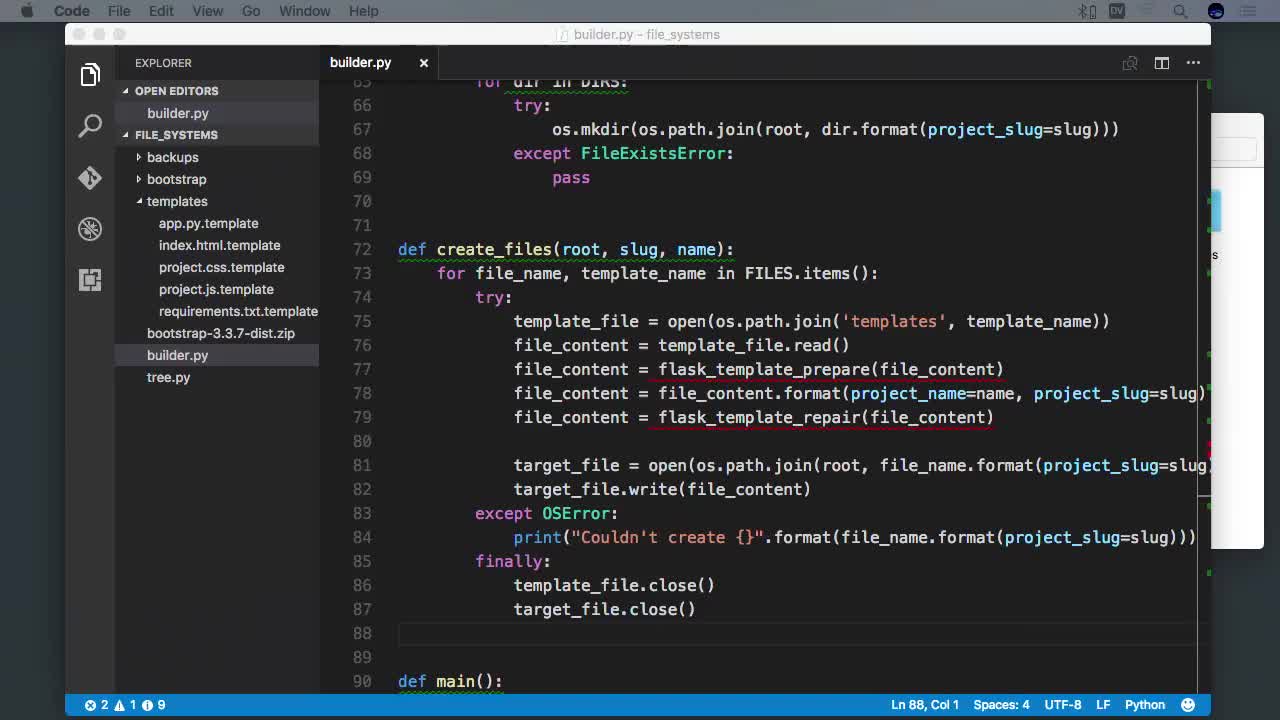Image resolution: width=1280 pixels, height=720 pixels.
Task: Open the Window menu
Action: (x=304, y=11)
